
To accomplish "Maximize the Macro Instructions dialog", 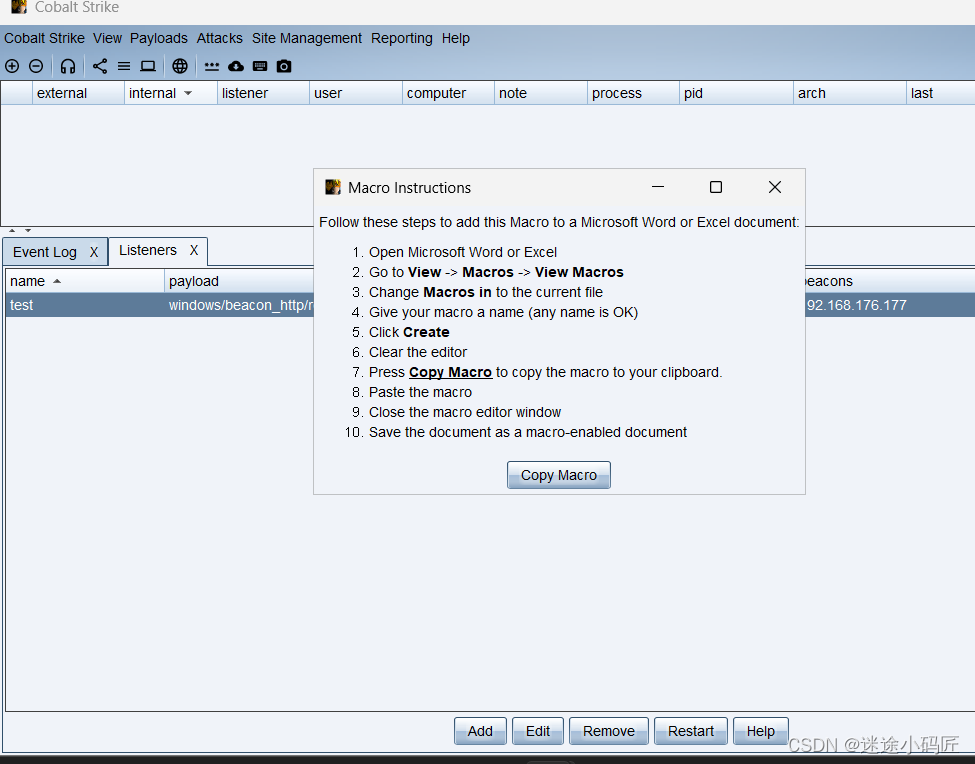I will coord(716,187).
